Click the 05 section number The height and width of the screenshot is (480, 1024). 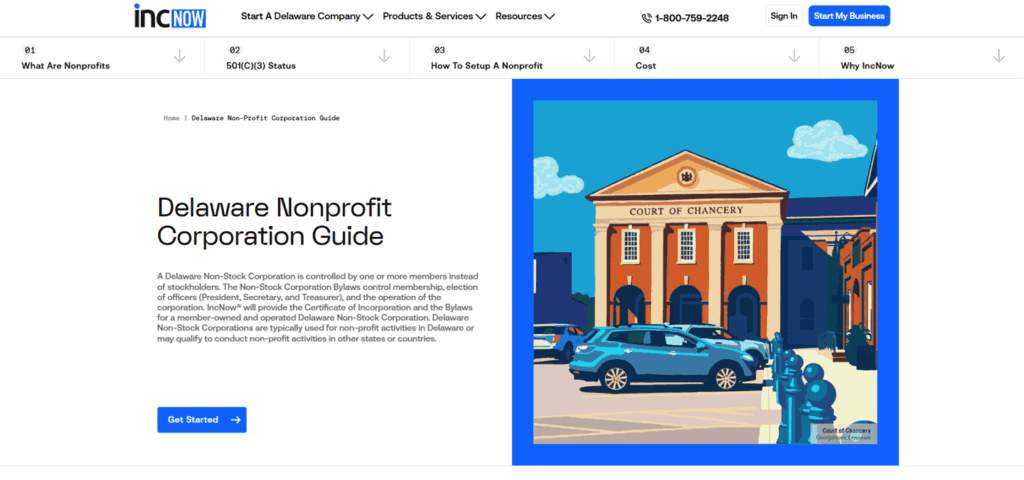849,50
